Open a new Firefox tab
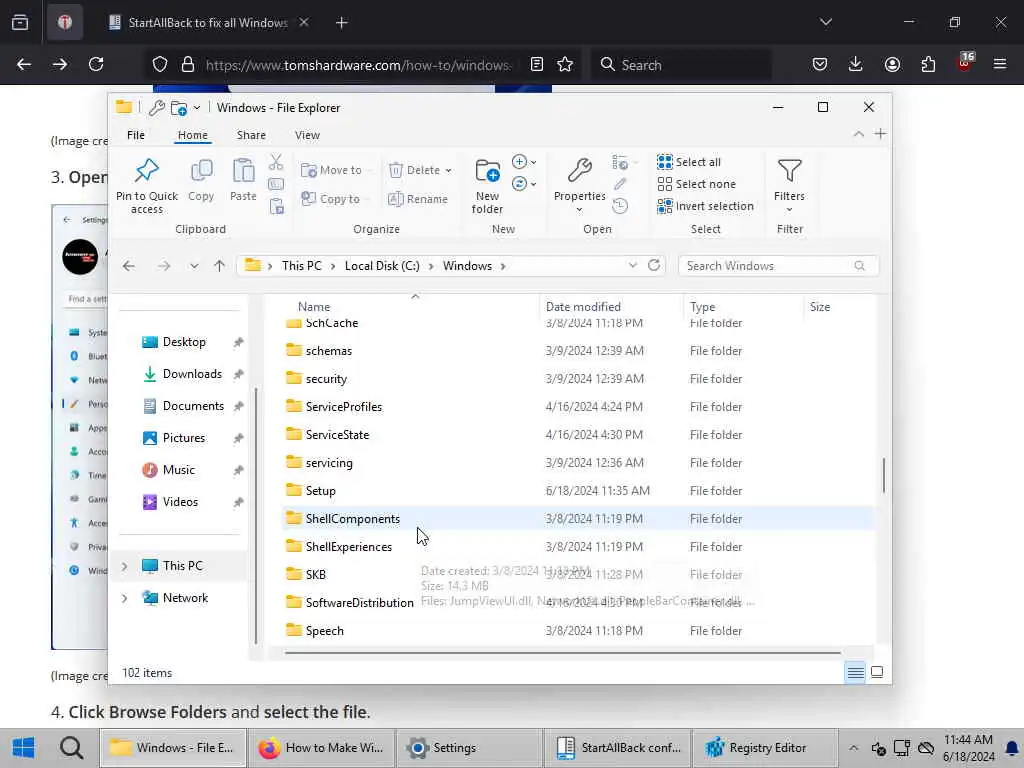The width and height of the screenshot is (1024, 768). click(342, 23)
